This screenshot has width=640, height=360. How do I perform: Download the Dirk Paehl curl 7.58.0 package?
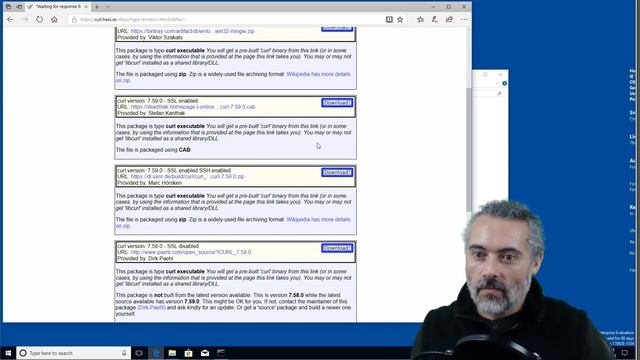click(337, 248)
